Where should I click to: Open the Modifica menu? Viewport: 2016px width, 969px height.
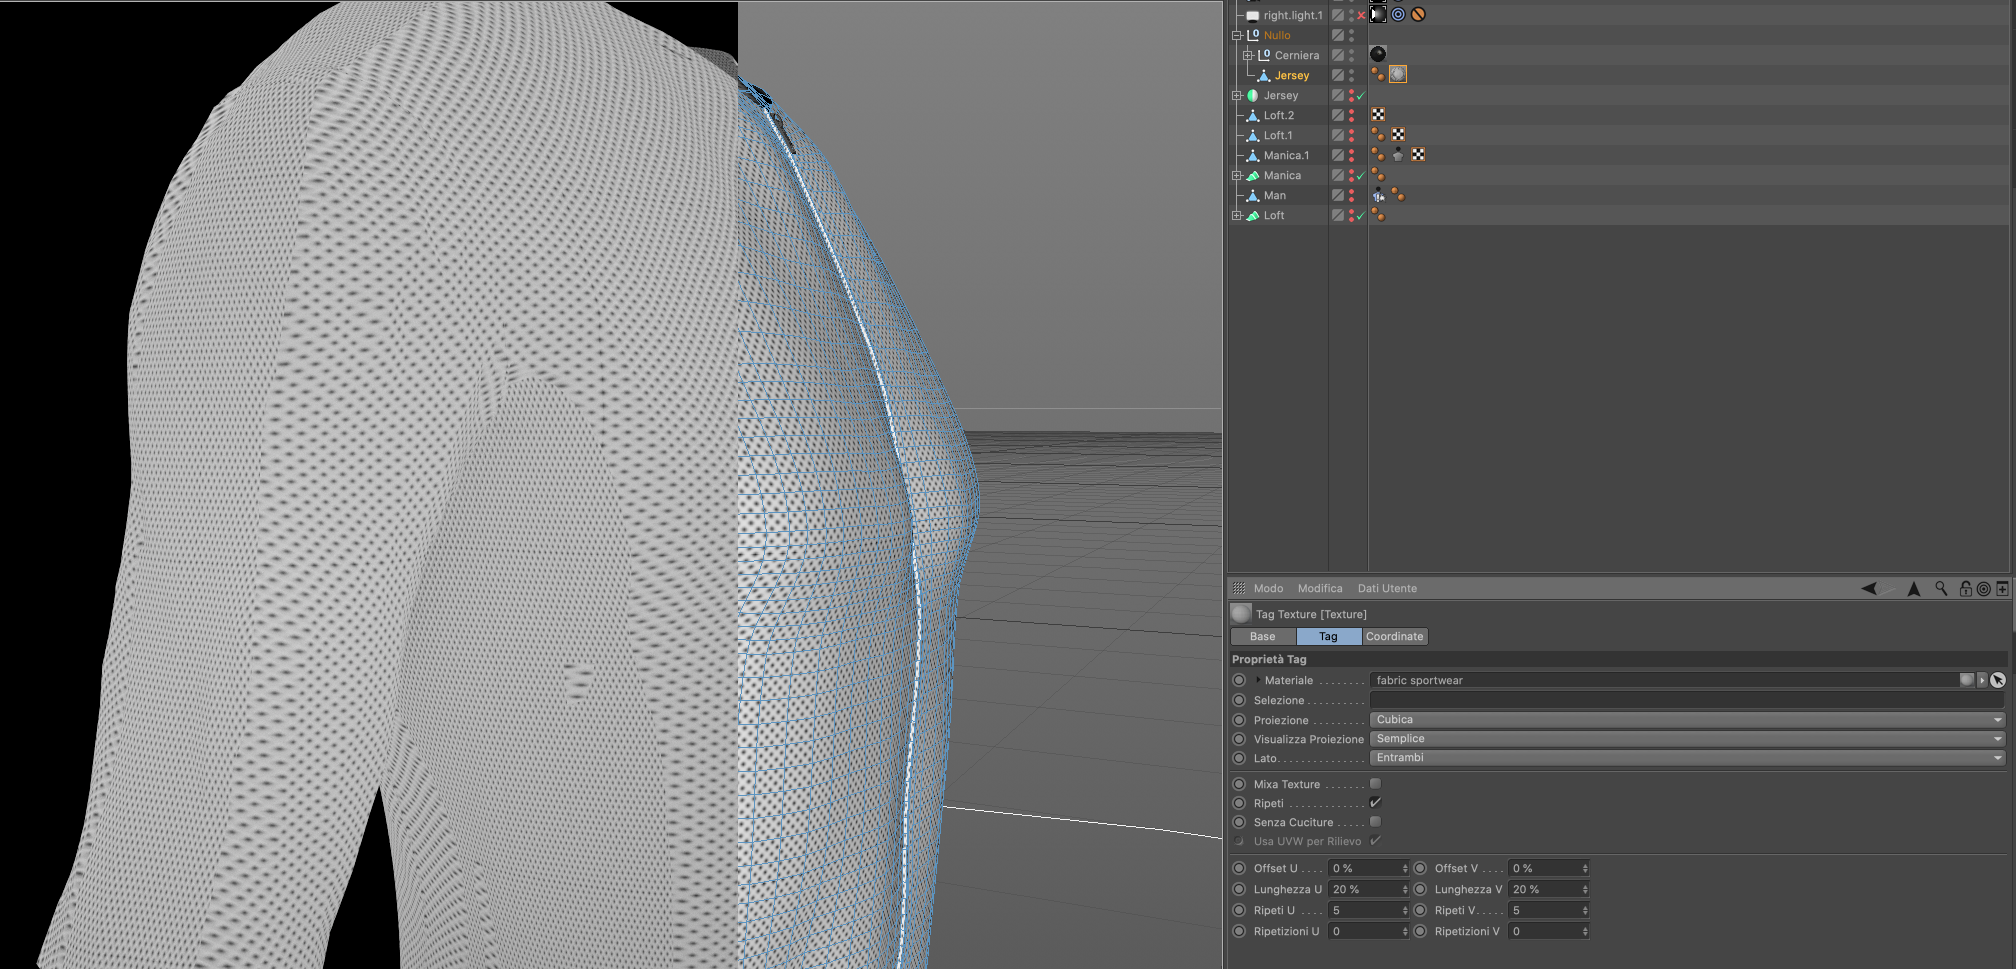tap(1320, 588)
